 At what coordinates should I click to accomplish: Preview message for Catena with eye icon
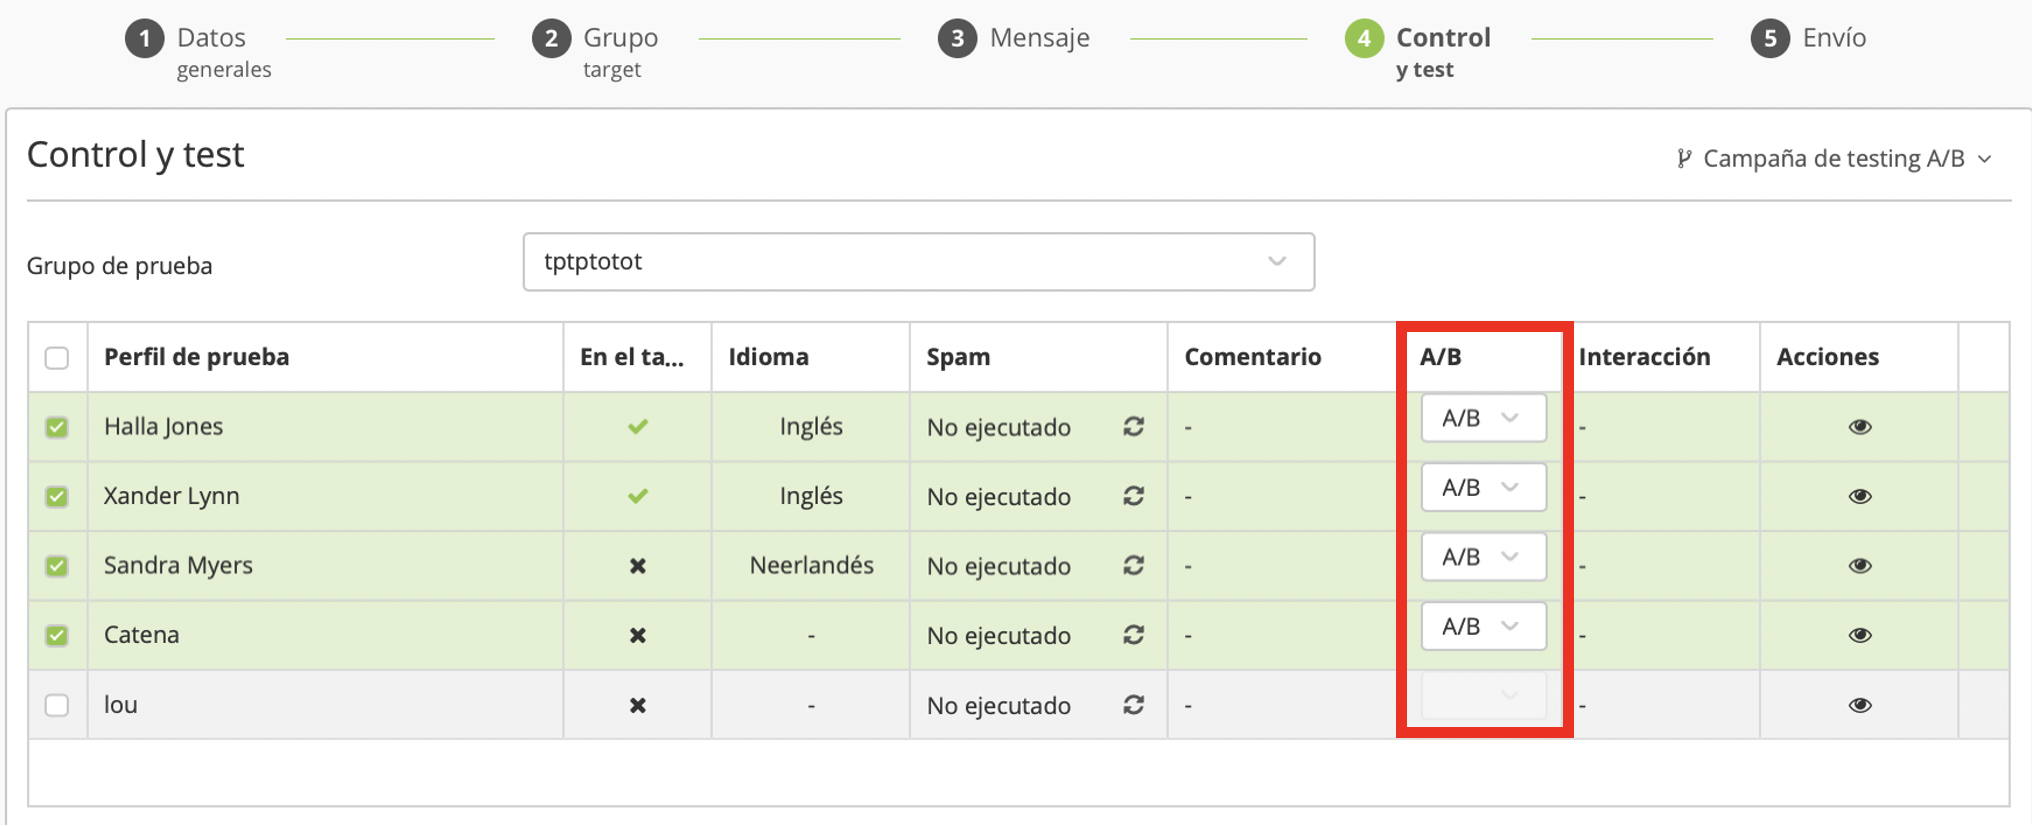pyautogui.click(x=1860, y=635)
